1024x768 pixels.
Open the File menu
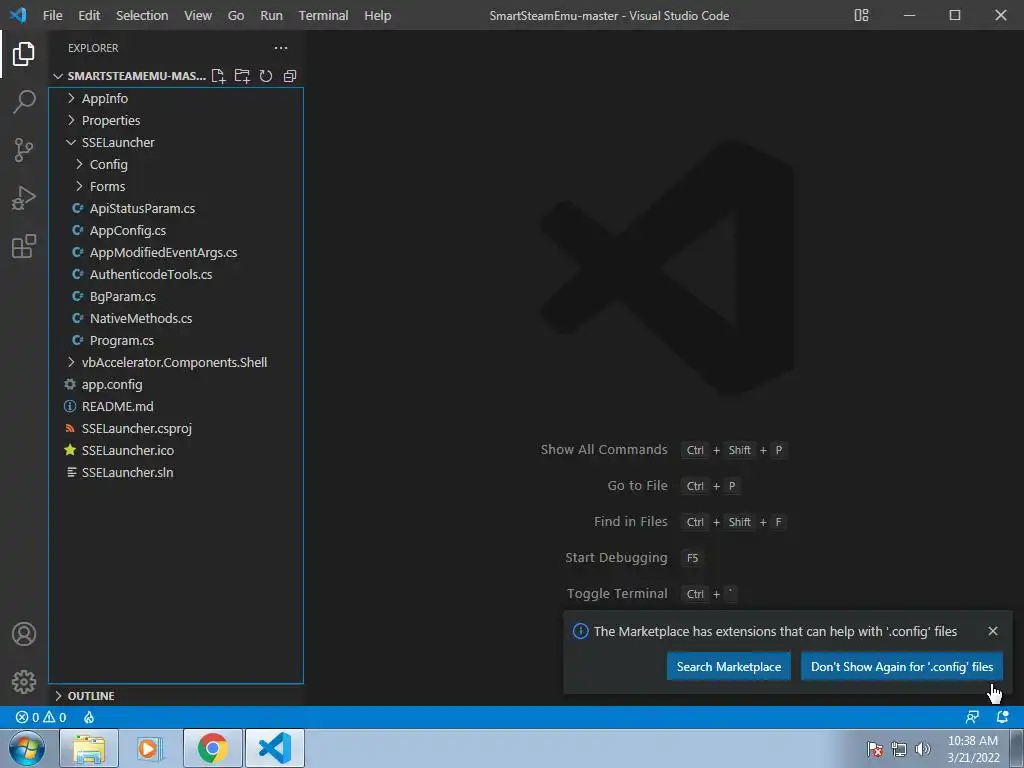pyautogui.click(x=53, y=15)
